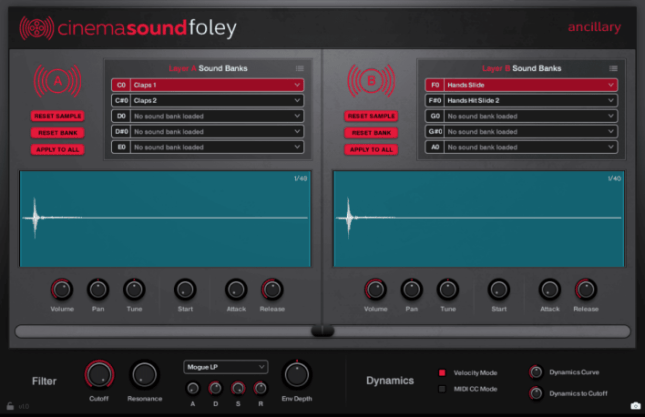Screen dimensions: 645x417
Task: Open the D#0 sound bank dropdown
Action: click(217, 132)
